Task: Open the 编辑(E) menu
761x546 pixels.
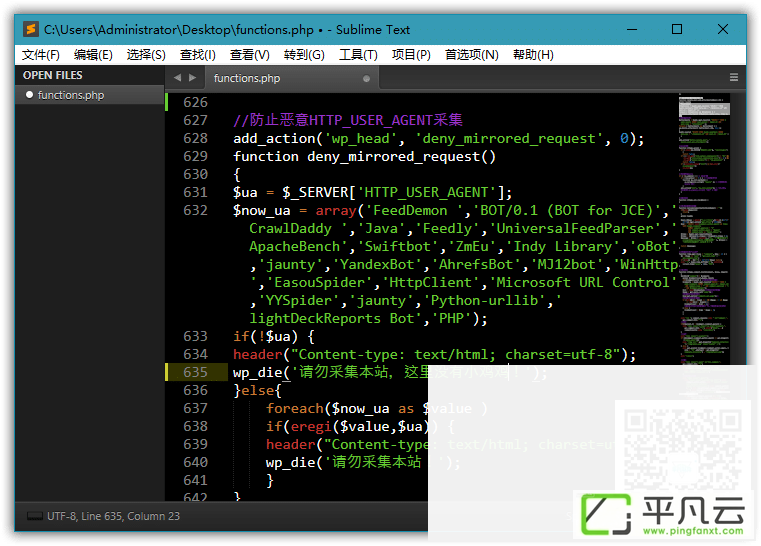Action: 93,55
